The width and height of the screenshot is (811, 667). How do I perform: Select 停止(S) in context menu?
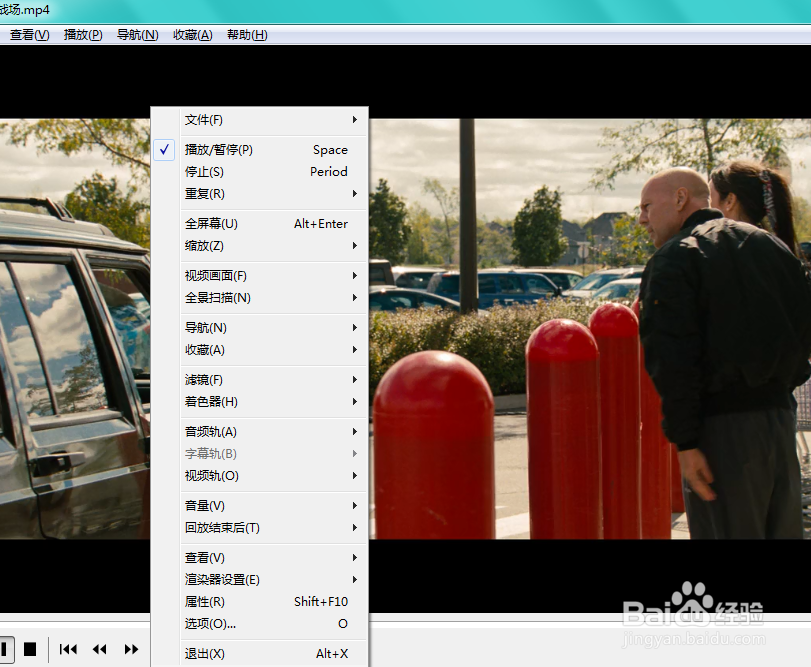tap(260, 172)
